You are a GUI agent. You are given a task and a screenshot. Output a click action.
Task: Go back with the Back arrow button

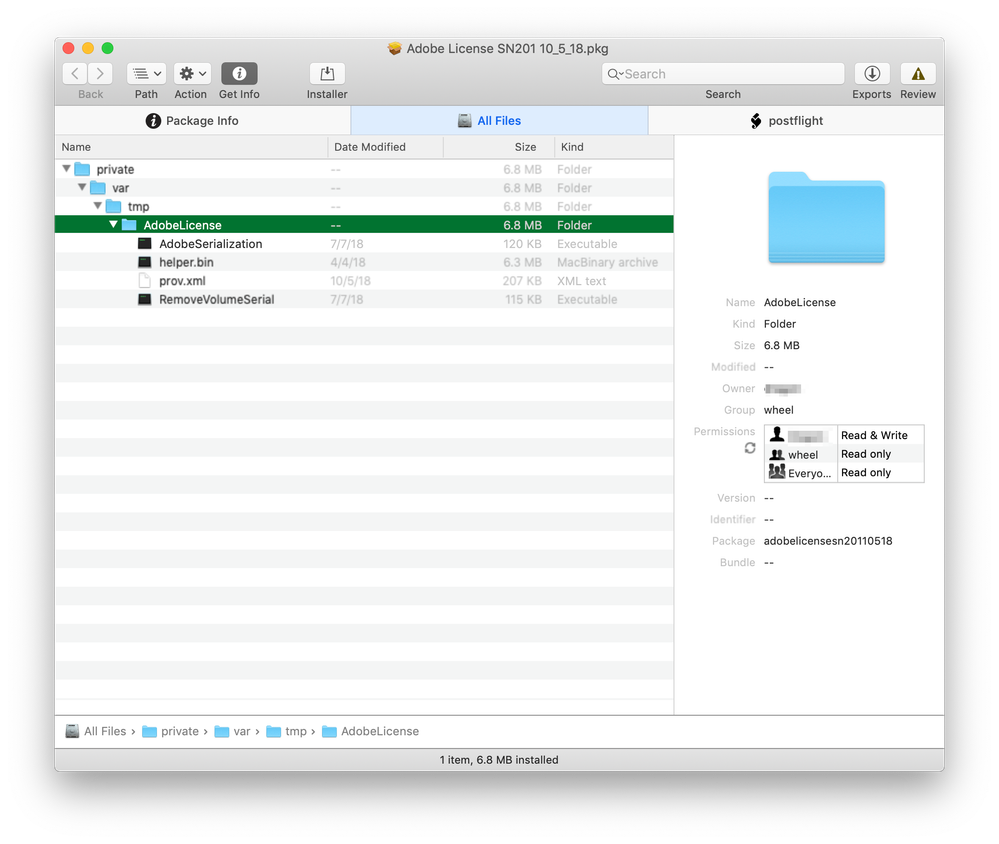pos(75,74)
